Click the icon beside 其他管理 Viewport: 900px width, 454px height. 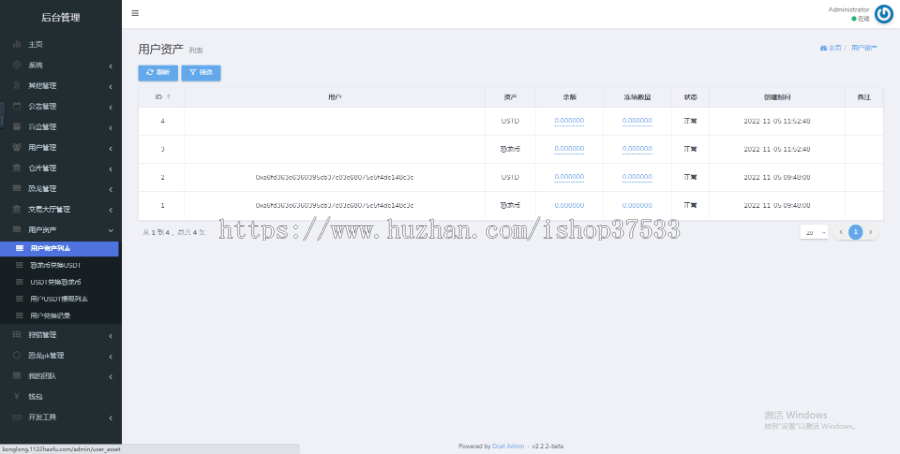pos(17,86)
